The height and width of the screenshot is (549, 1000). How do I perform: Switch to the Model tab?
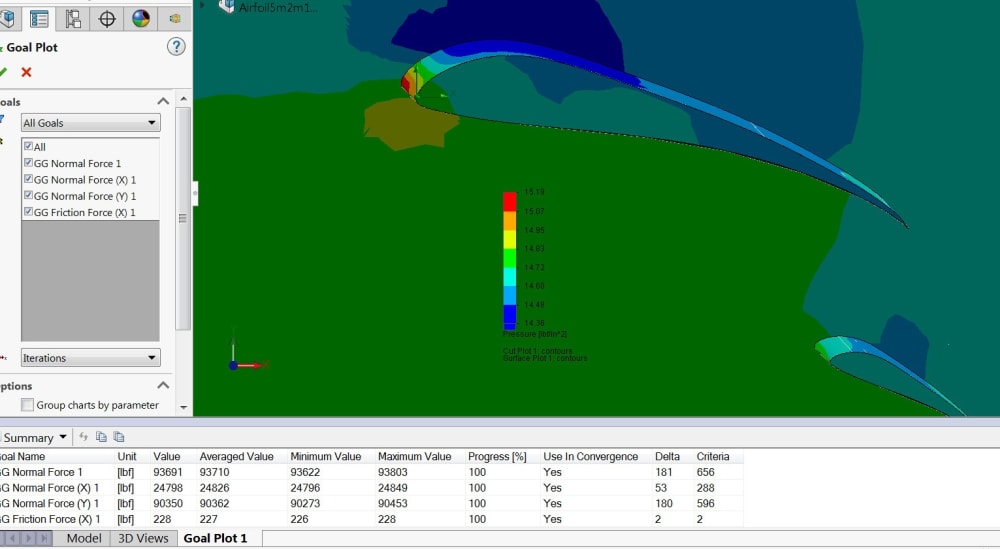tap(84, 538)
